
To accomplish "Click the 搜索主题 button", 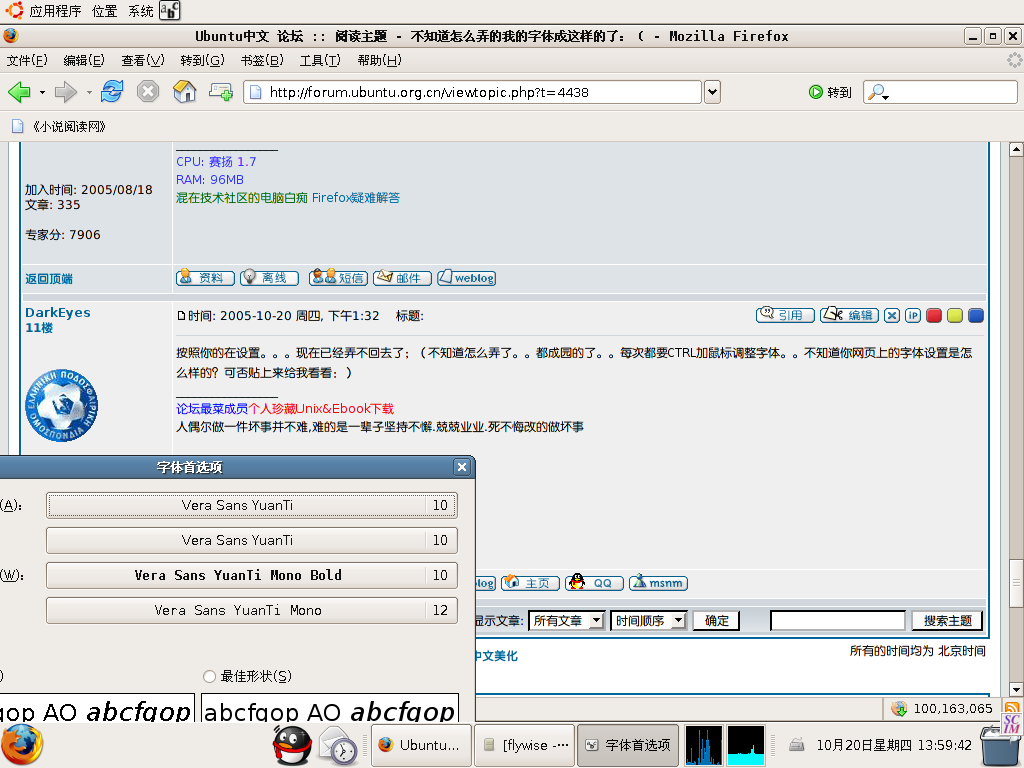I will point(947,620).
